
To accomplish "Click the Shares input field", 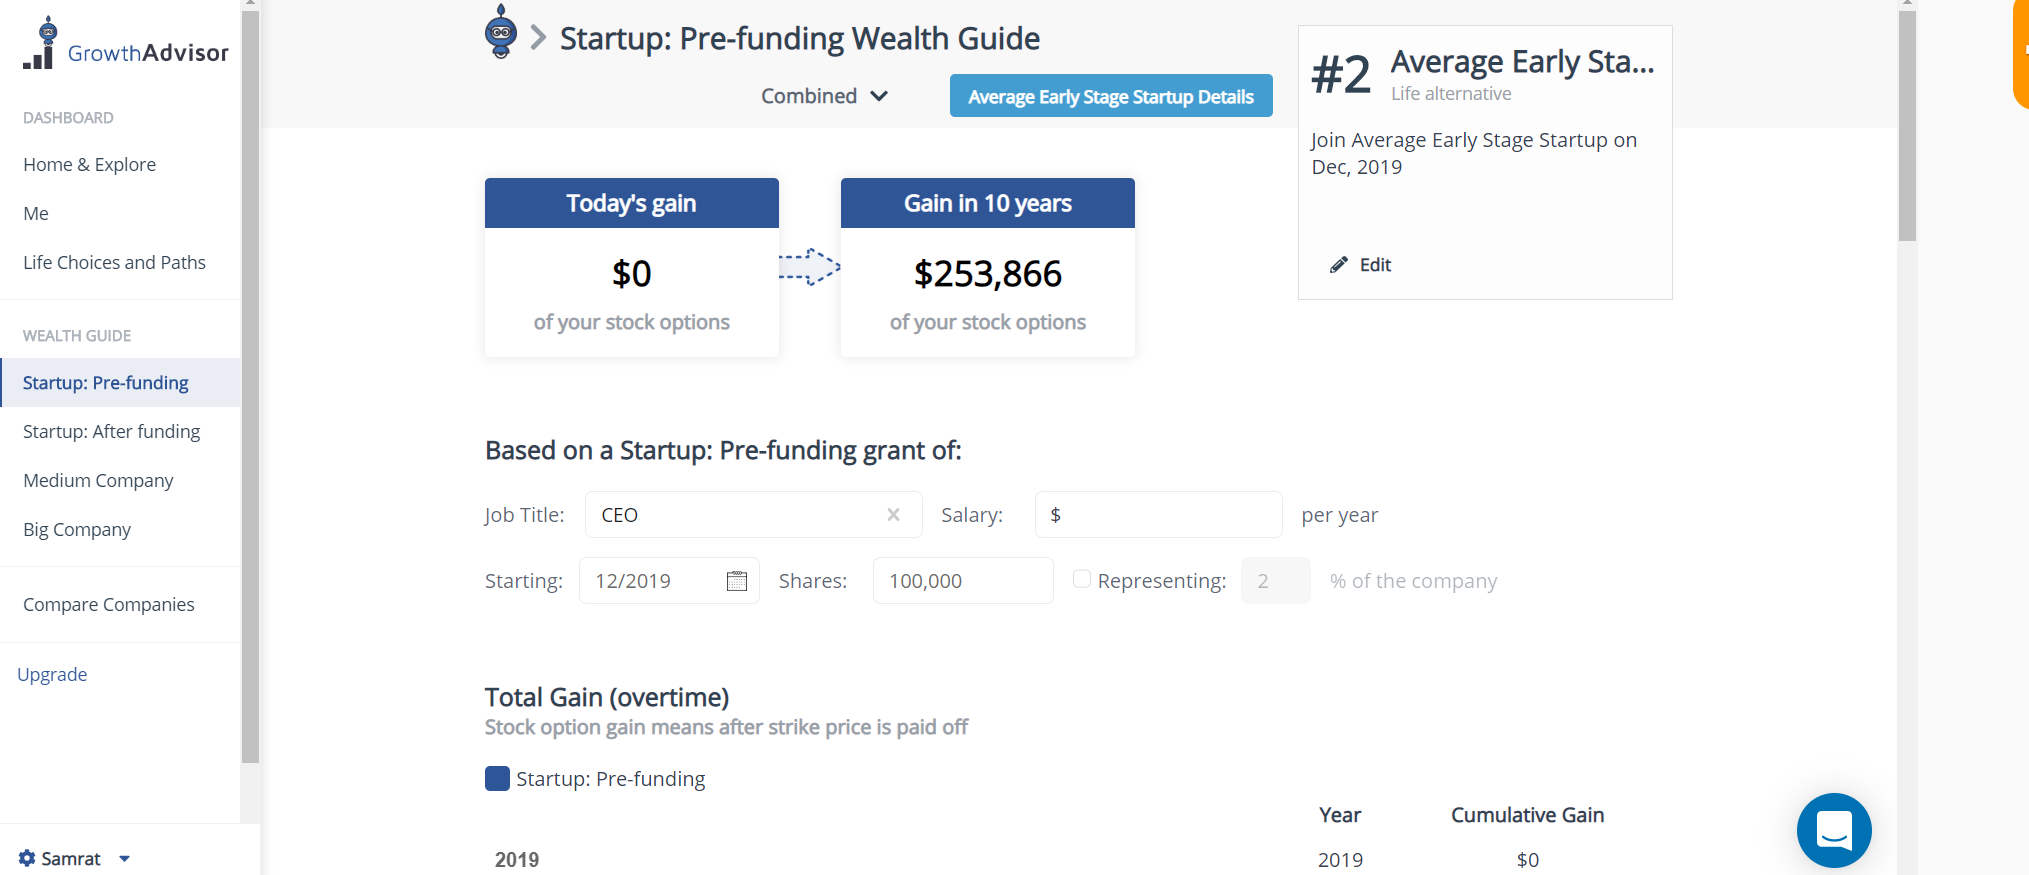I will 962,581.
